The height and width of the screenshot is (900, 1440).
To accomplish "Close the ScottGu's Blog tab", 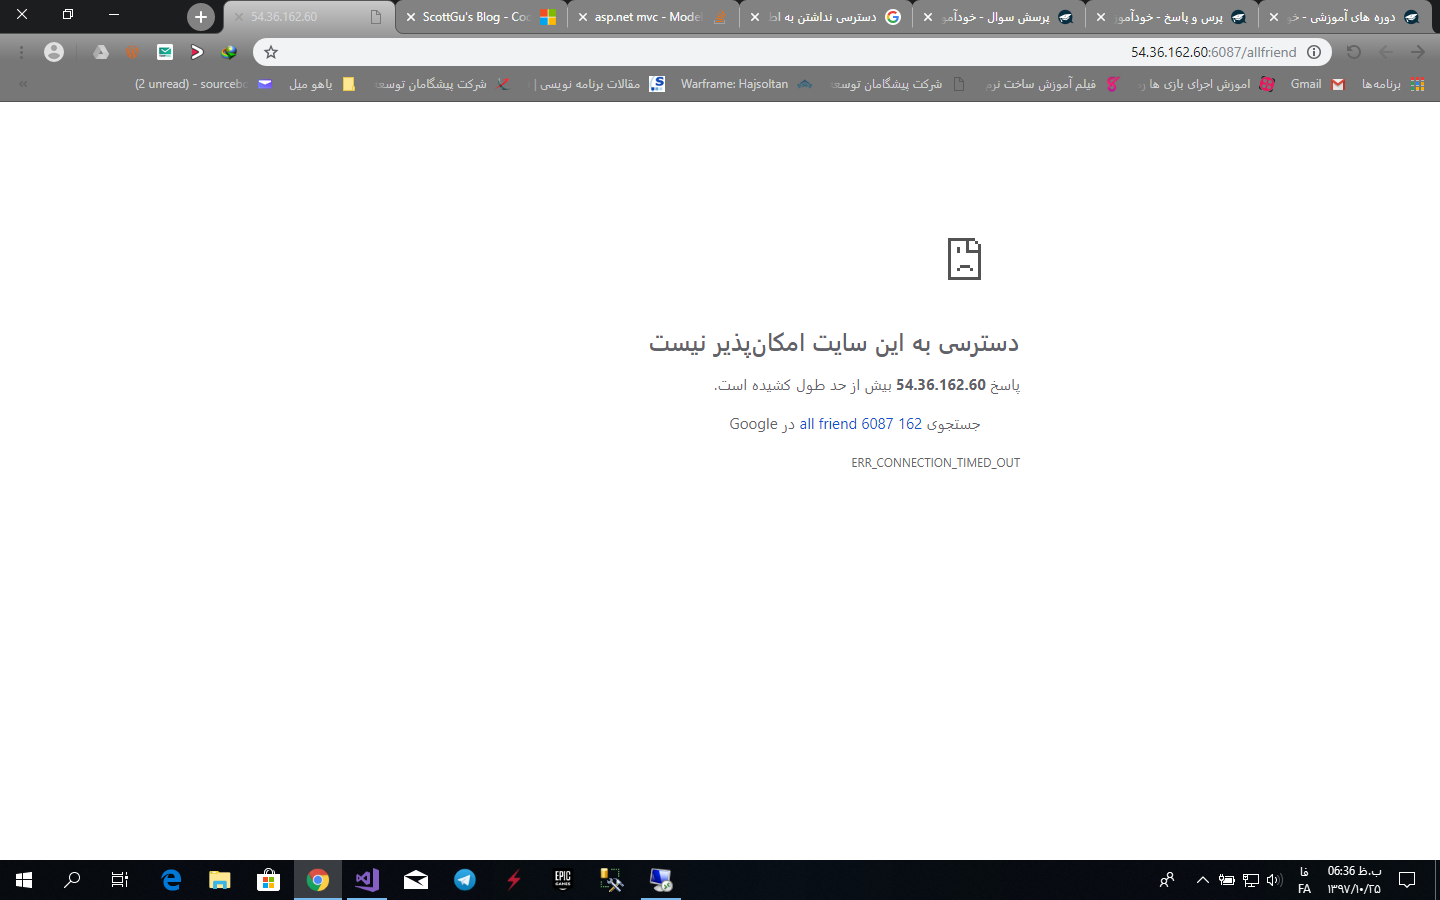I will tap(410, 17).
